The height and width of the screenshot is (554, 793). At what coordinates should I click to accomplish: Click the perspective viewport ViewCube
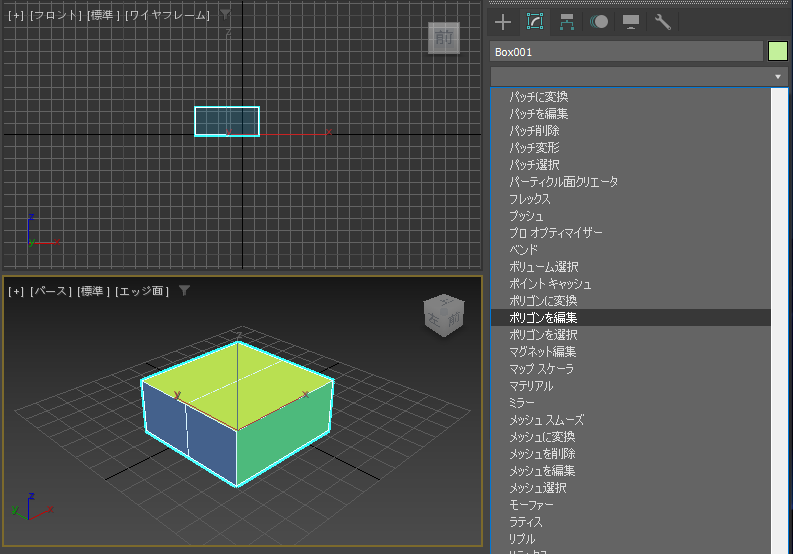pyautogui.click(x=444, y=316)
